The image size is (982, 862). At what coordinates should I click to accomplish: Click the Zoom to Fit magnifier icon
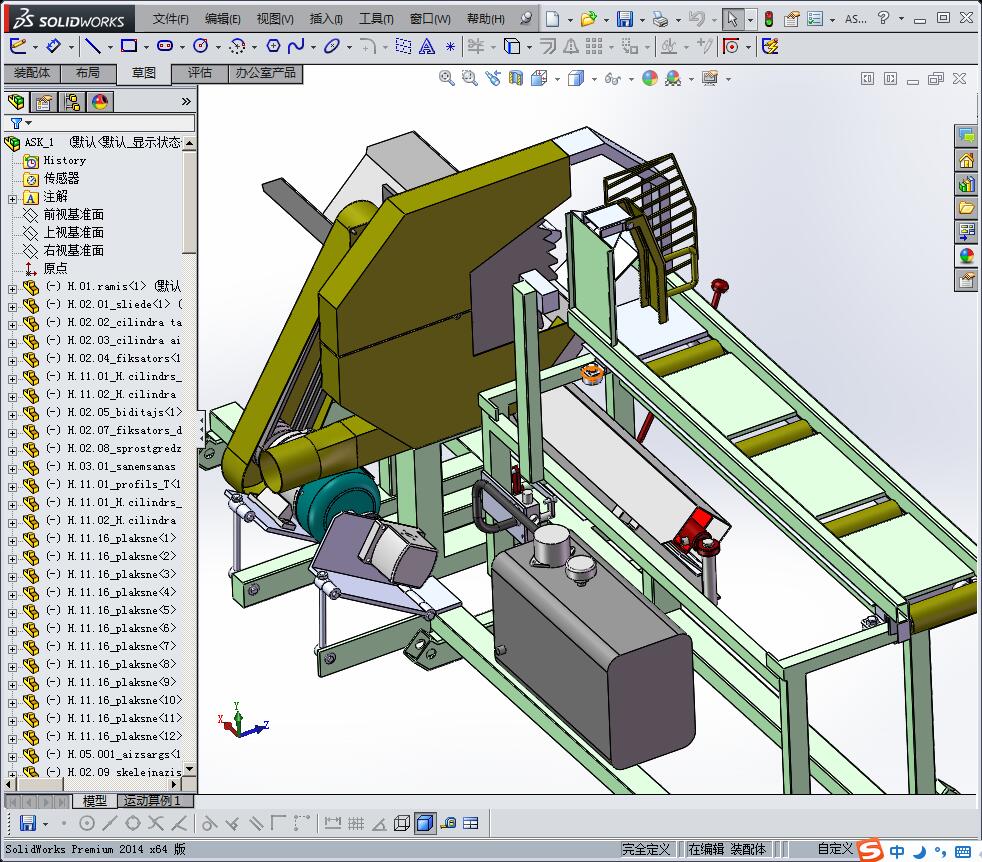(447, 79)
